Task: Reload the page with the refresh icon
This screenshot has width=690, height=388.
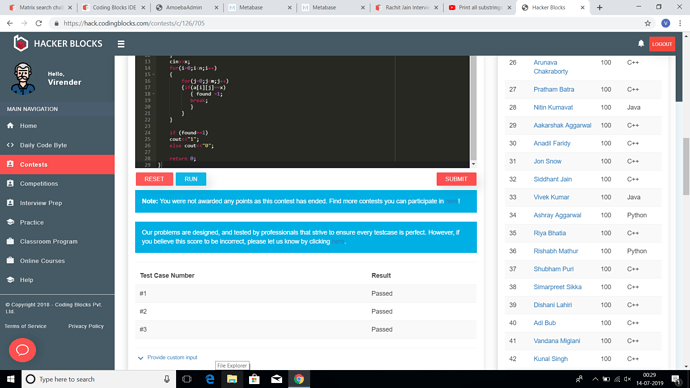Action: pyautogui.click(x=39, y=23)
